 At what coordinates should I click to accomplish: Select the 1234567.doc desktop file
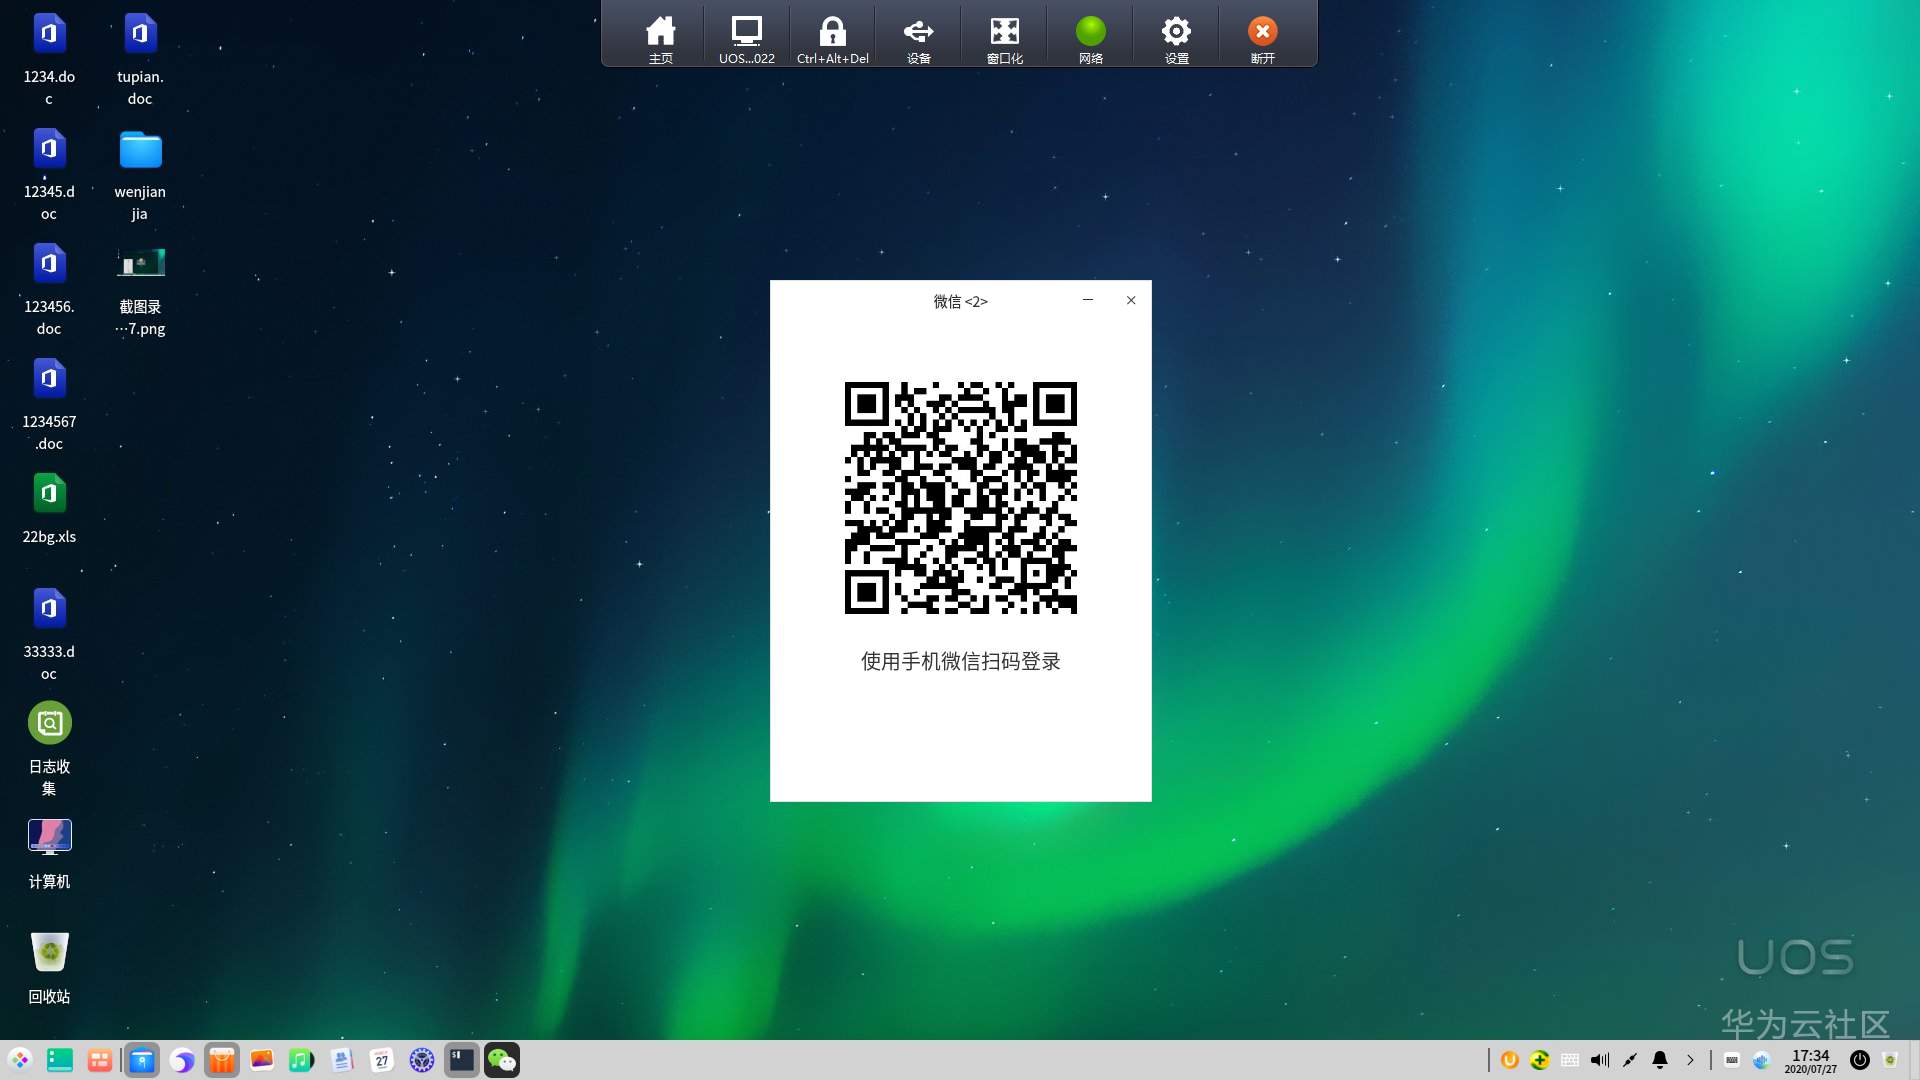tap(49, 404)
